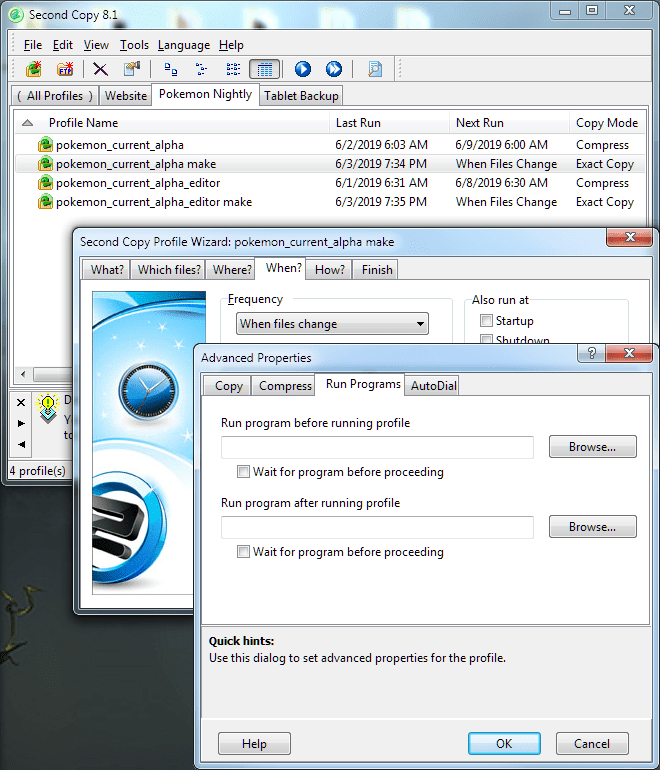The image size is (660, 770).
Task: Click the red X delete profile icon
Action: [100, 69]
